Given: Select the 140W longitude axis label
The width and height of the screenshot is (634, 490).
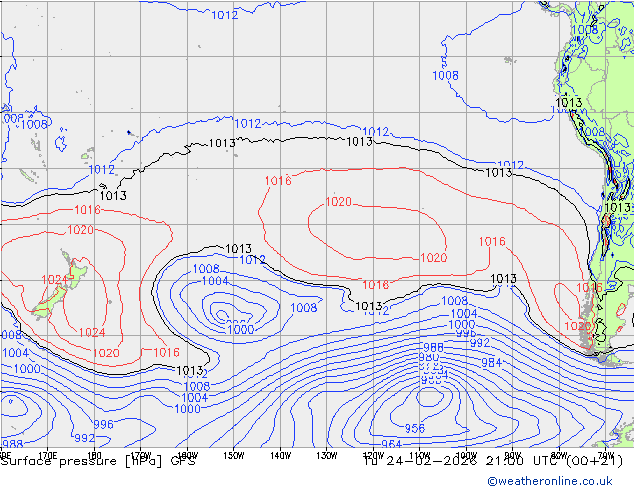Looking at the screenshot, I should pos(280,456).
